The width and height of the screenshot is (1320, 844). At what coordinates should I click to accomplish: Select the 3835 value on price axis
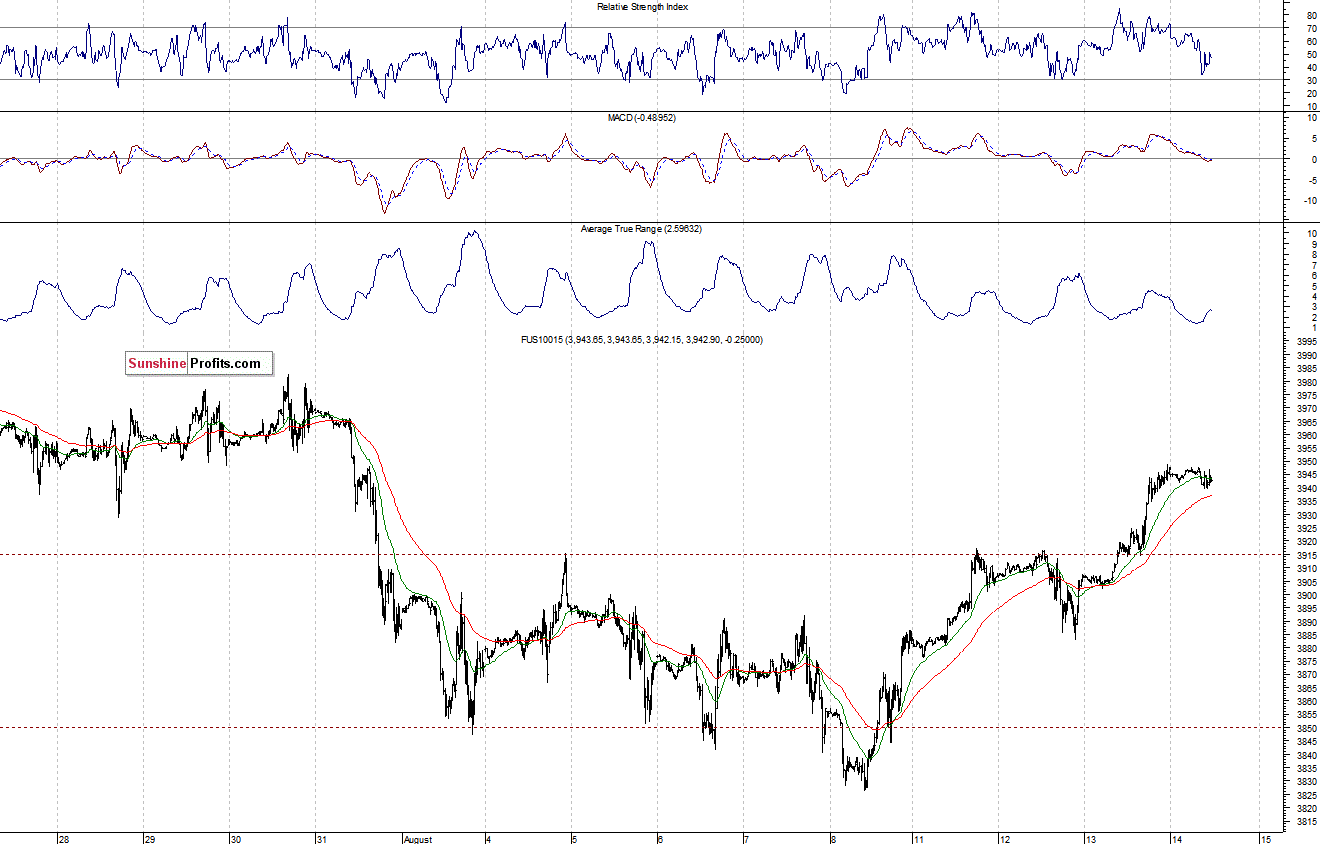[x=1306, y=768]
